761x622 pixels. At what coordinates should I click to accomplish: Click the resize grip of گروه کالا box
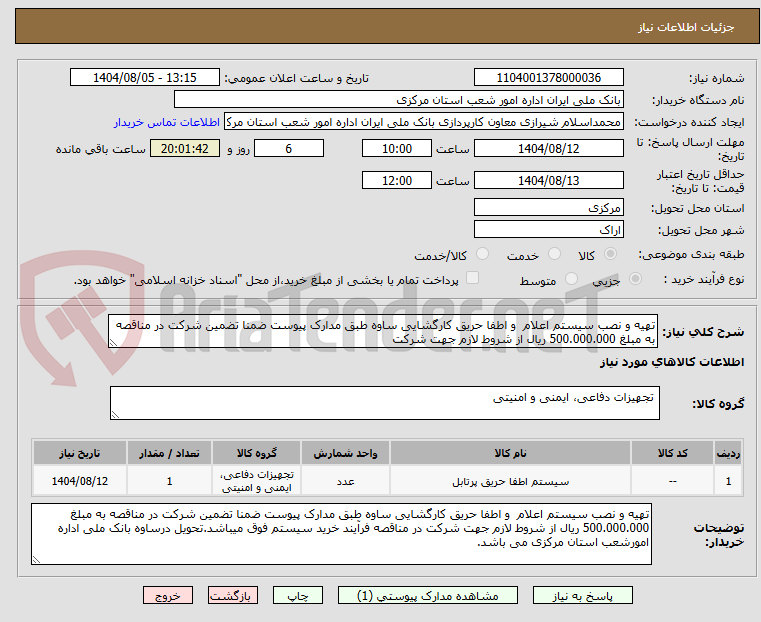pyautogui.click(x=115, y=415)
